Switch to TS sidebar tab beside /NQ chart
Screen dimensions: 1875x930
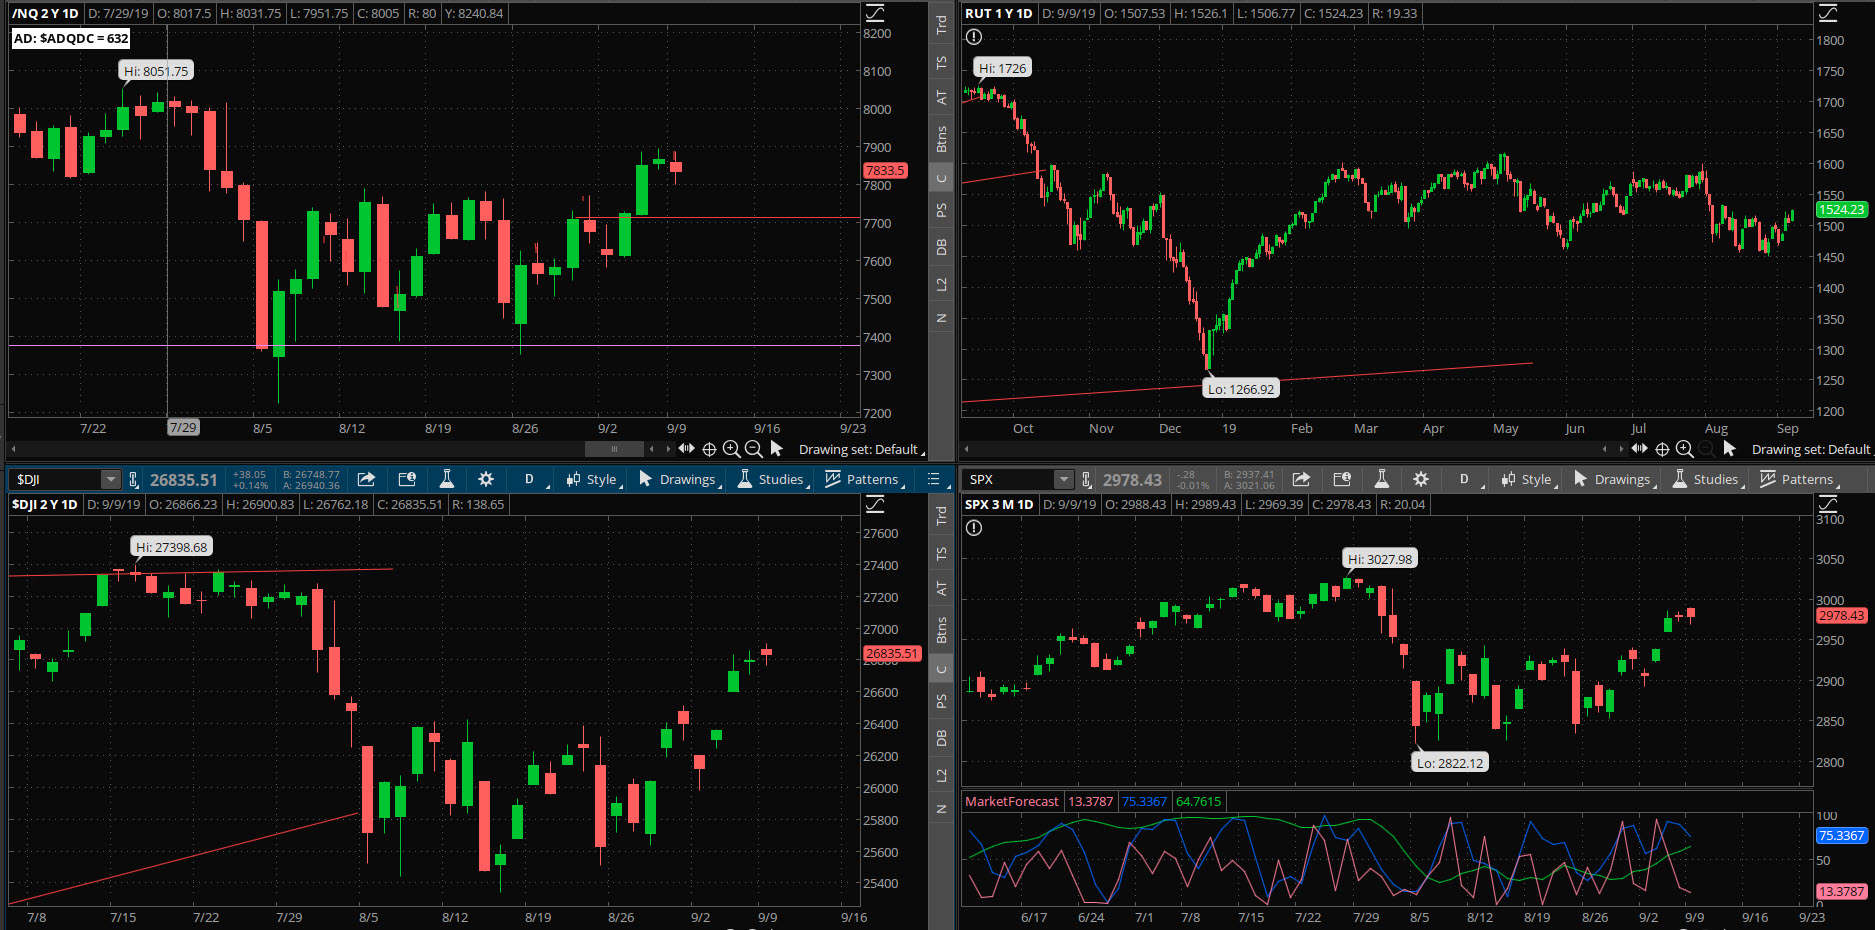point(941,63)
